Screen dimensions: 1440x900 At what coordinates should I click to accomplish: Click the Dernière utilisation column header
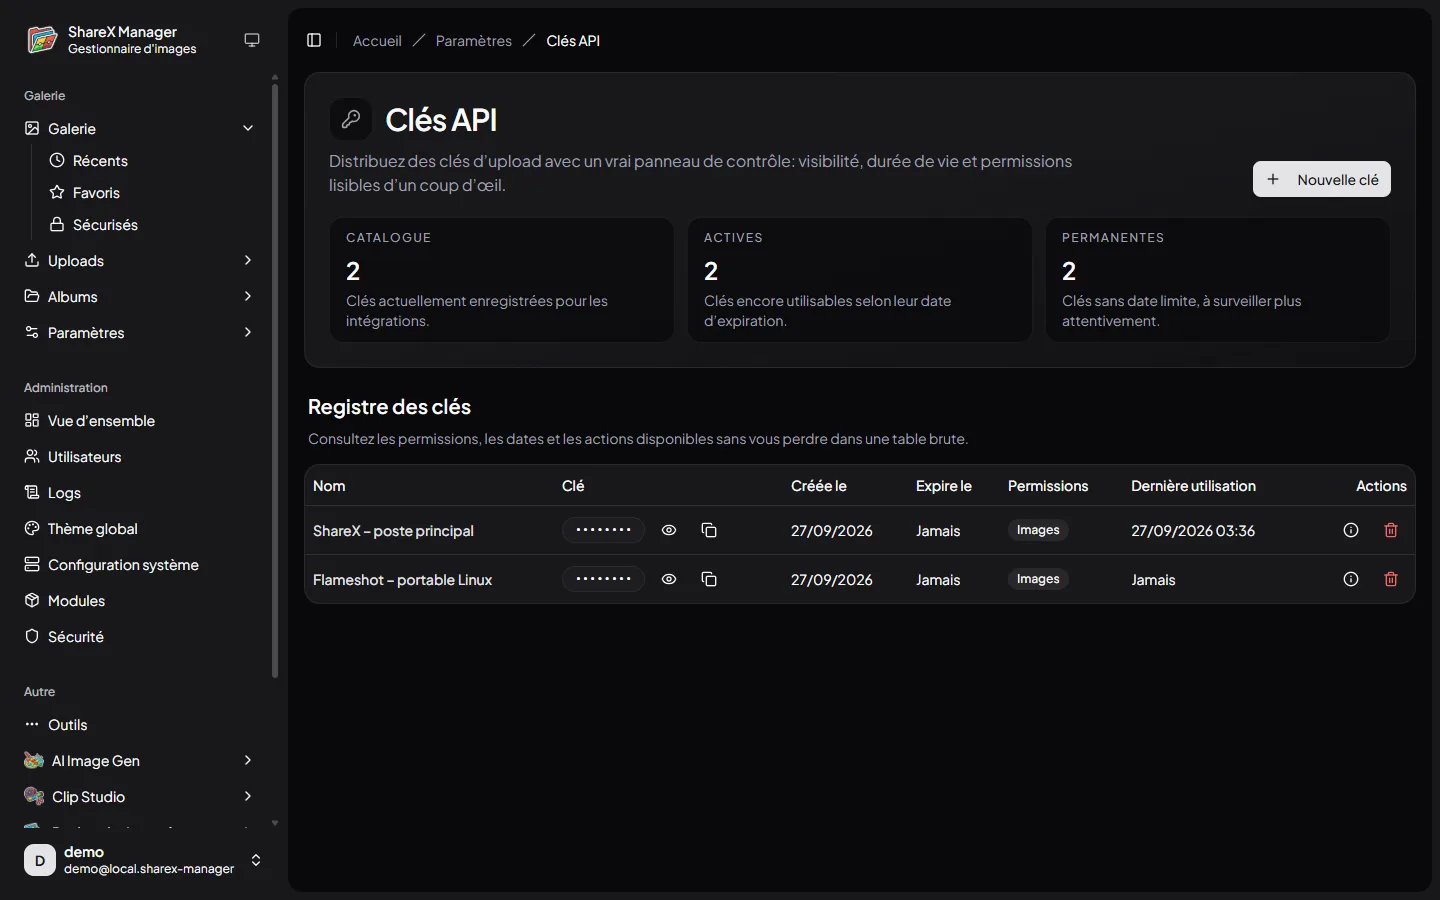(1193, 485)
